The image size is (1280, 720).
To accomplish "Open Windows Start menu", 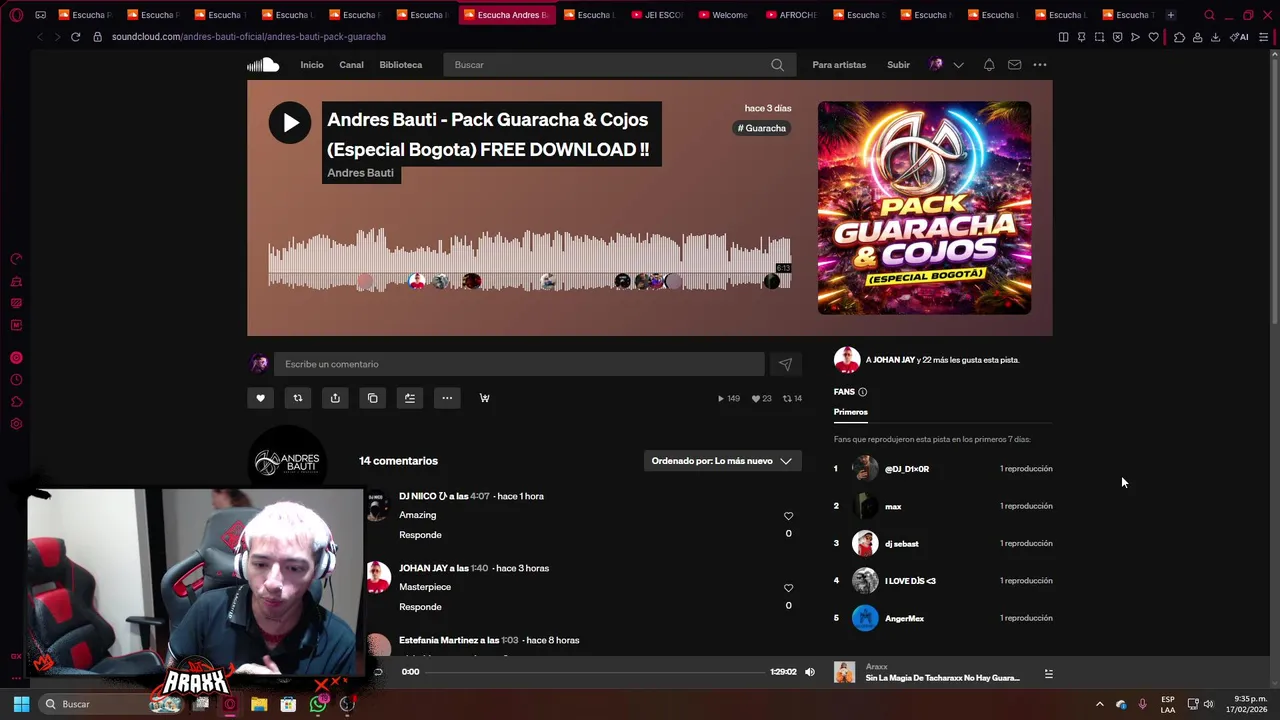I will pyautogui.click(x=21, y=704).
